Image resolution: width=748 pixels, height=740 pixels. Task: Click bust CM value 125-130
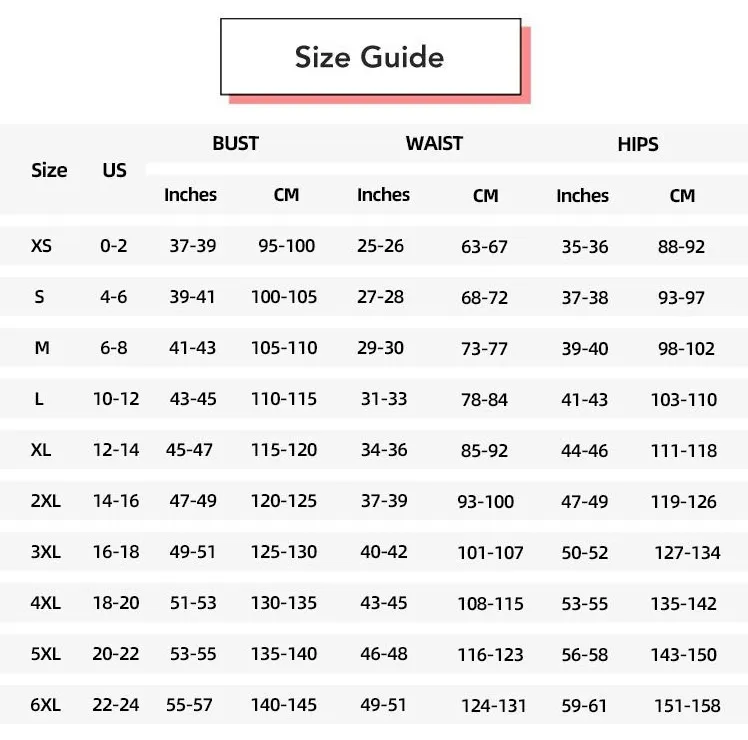coord(284,552)
